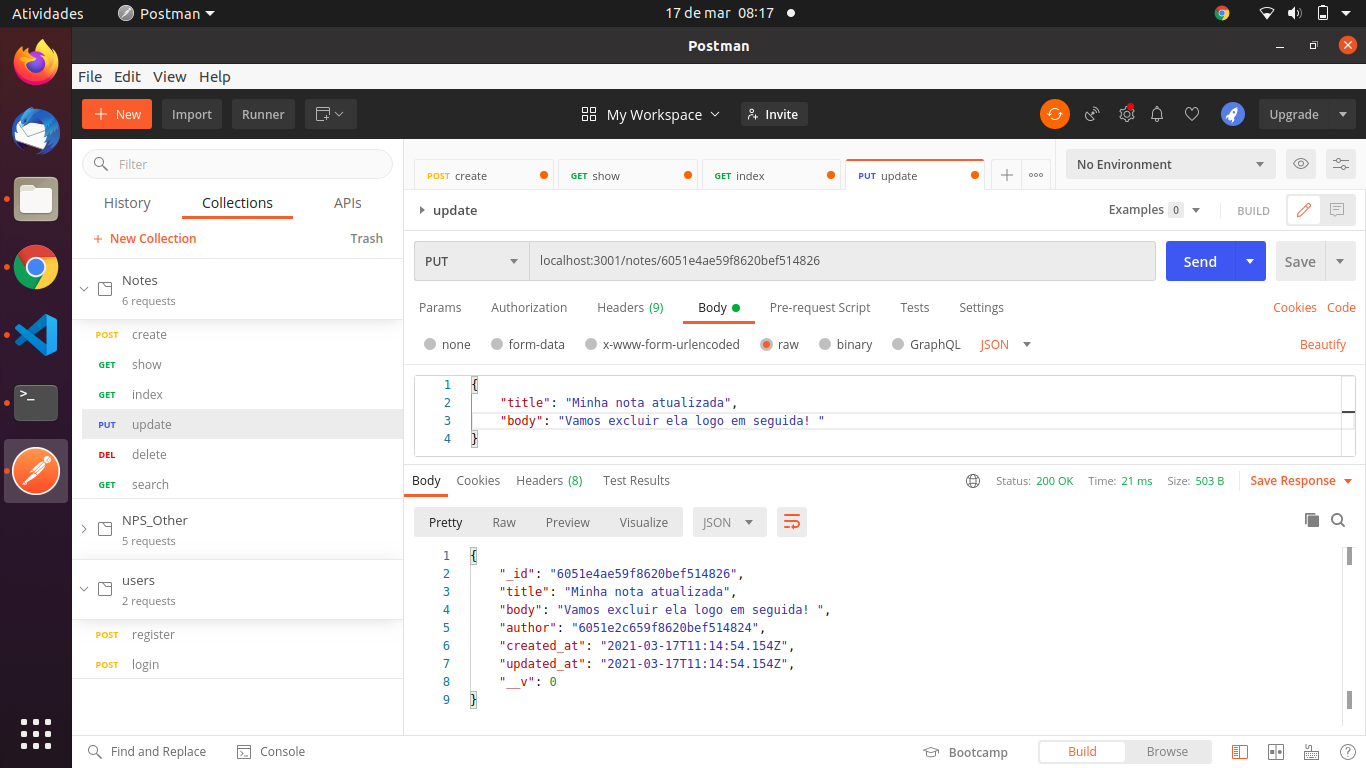
Task: Expand the NPS_Other collection
Action: (x=85, y=529)
